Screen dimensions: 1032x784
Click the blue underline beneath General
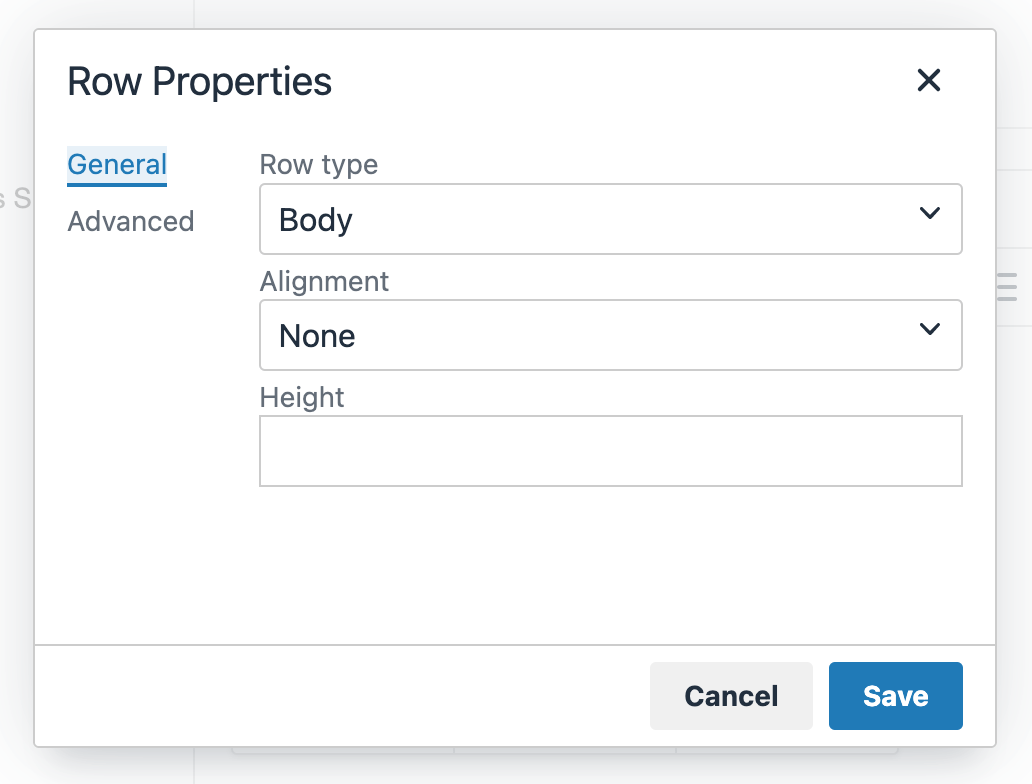(117, 184)
